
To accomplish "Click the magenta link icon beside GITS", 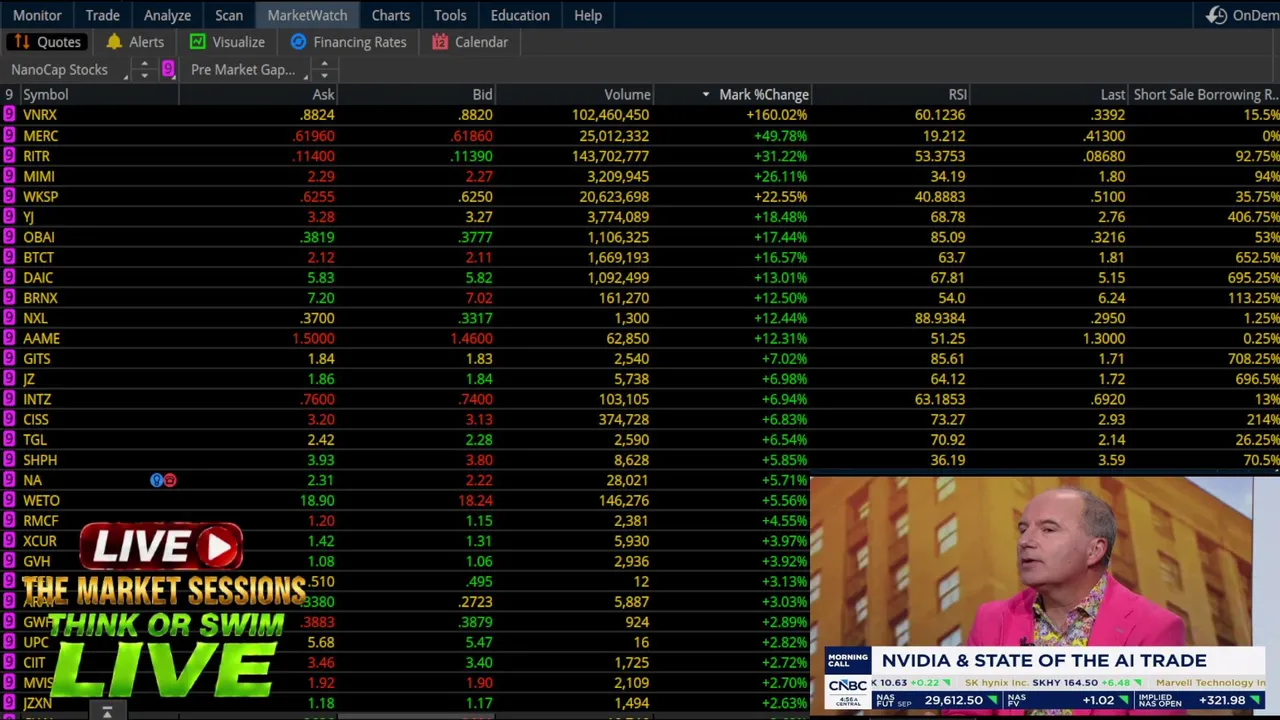I will [x=9, y=358].
